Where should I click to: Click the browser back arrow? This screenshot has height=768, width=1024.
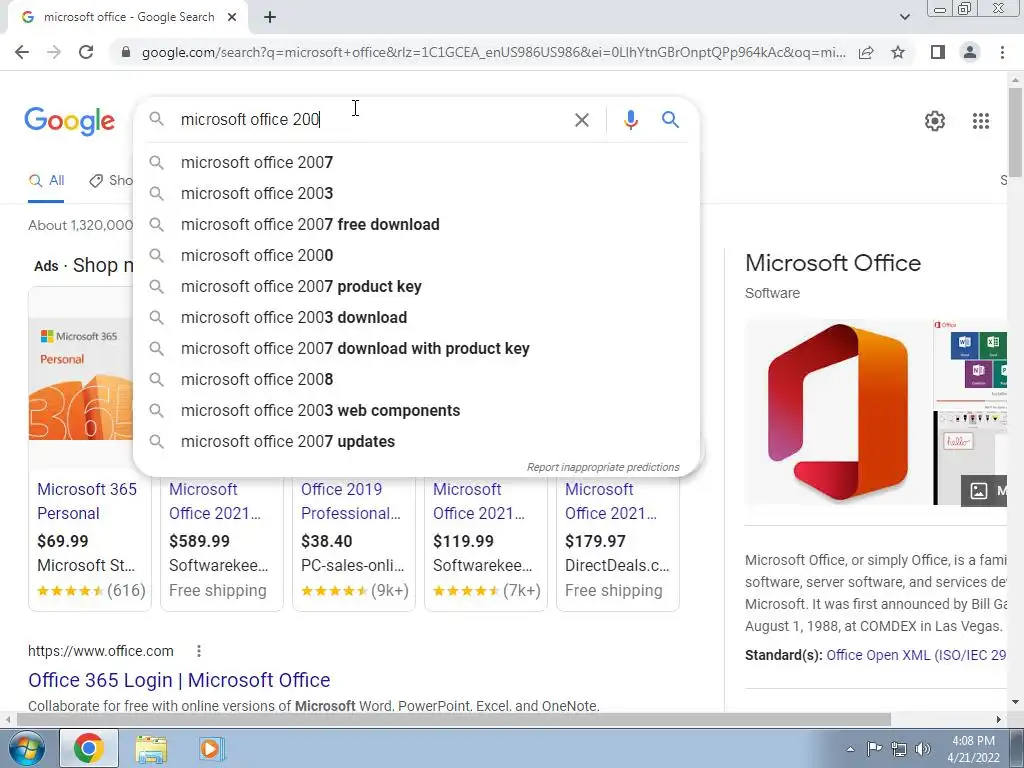coord(22,52)
